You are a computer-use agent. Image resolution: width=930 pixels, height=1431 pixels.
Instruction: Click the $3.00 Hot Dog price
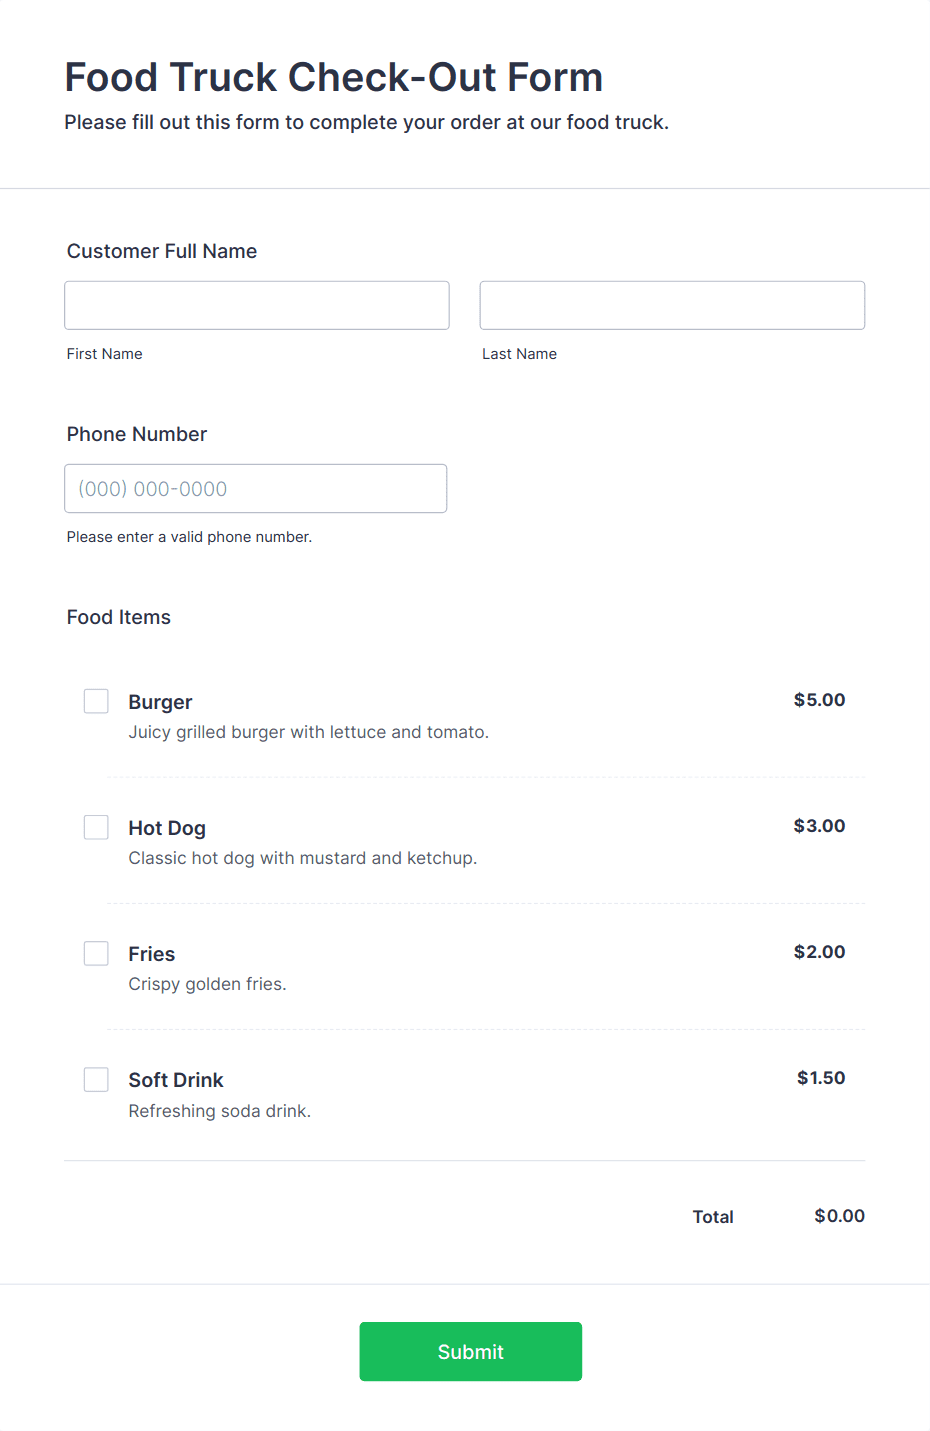(819, 826)
